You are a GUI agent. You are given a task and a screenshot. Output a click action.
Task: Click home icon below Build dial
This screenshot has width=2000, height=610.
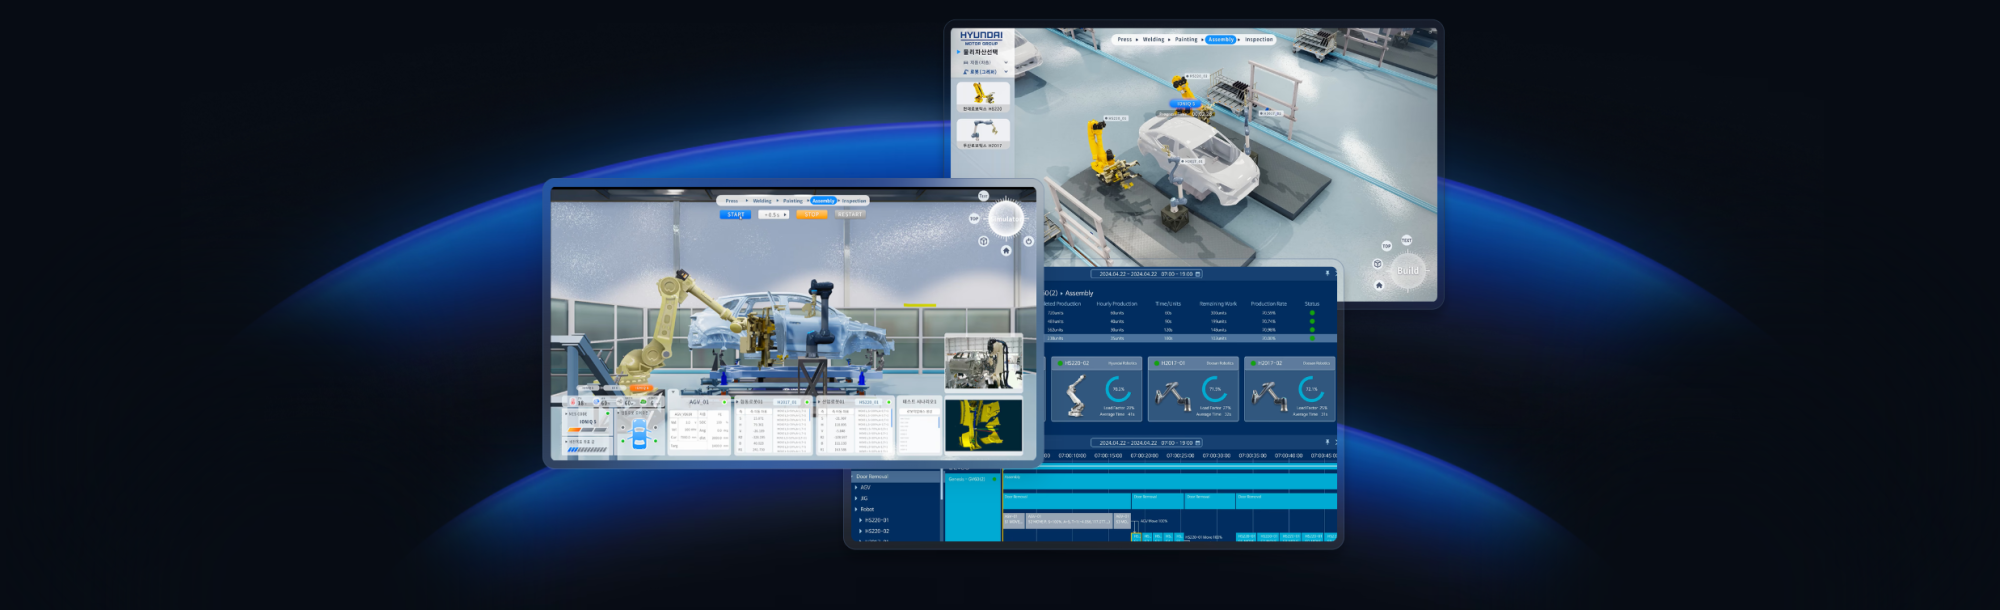[1379, 285]
